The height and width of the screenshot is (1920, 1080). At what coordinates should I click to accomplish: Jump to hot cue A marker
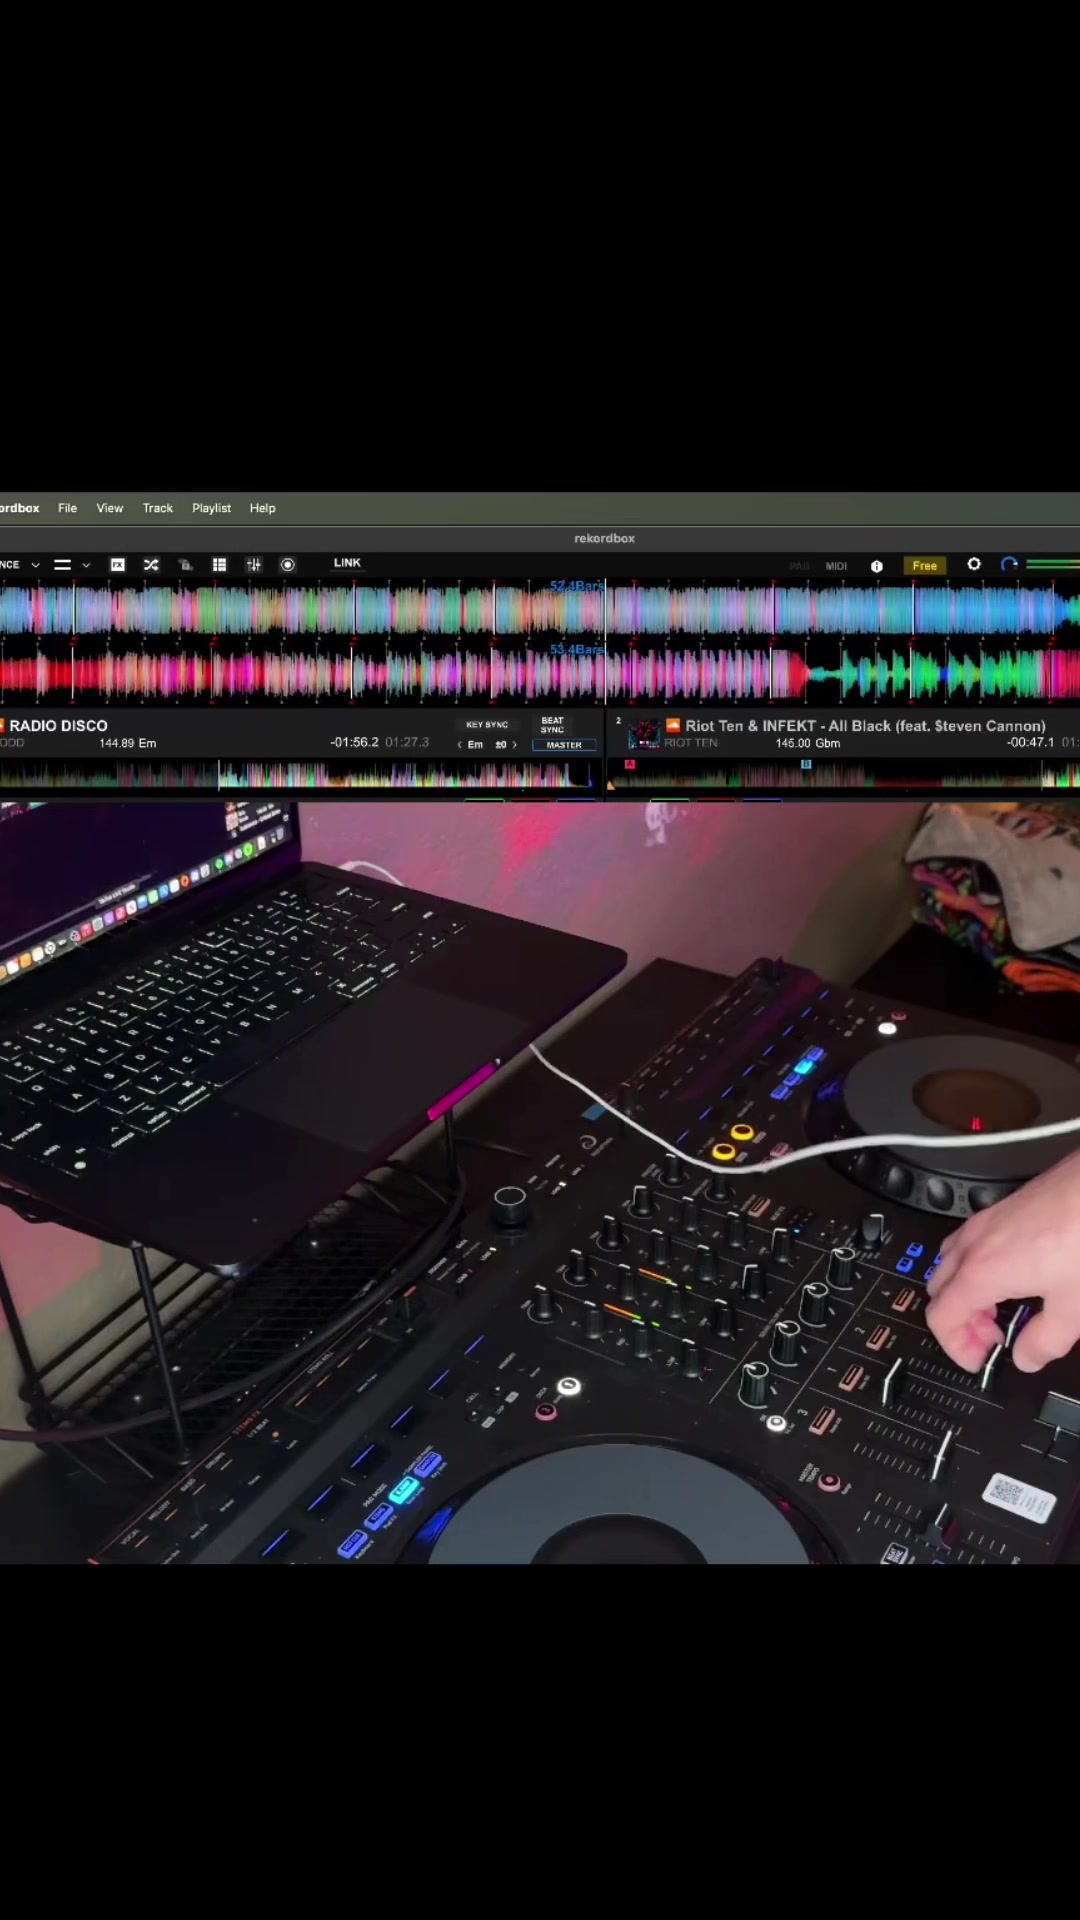point(630,764)
